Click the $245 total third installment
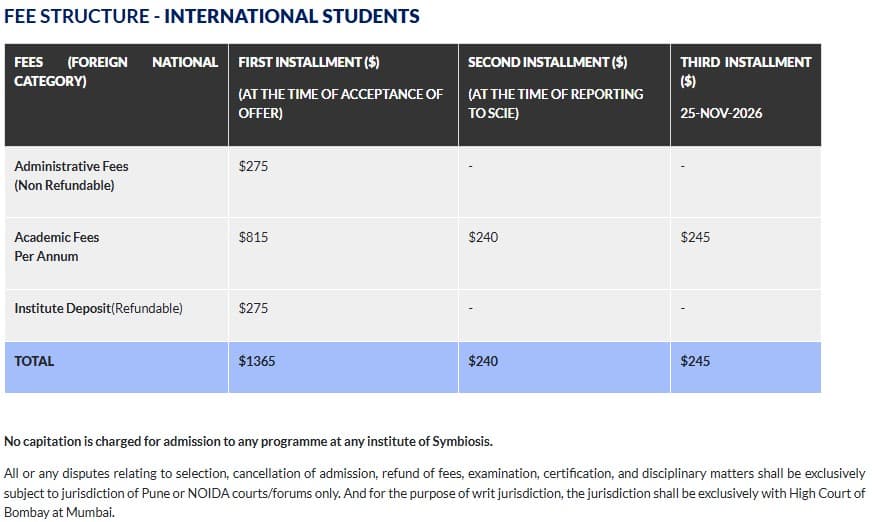Image resolution: width=872 pixels, height=522 pixels. [695, 361]
